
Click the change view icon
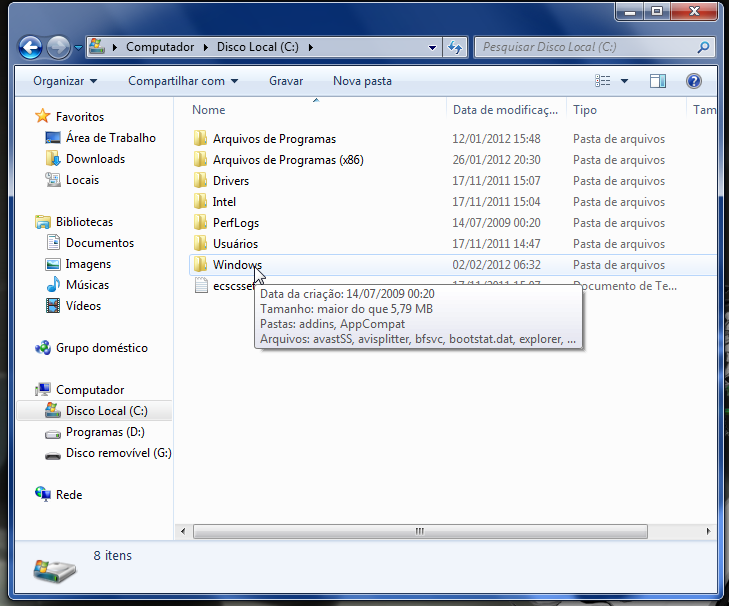tap(603, 81)
